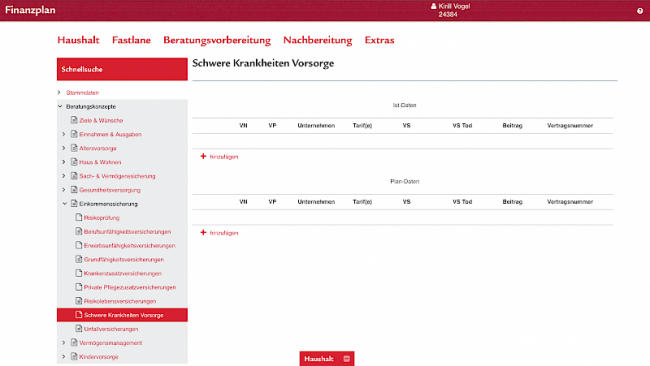Open Krankenzusatzversicherungen page
Screen dimensions: 650x366
[x=123, y=274]
